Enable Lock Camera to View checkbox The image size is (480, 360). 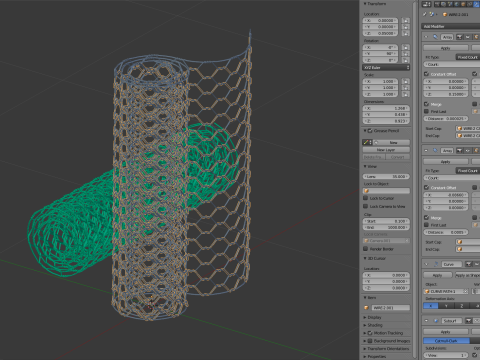click(x=366, y=206)
